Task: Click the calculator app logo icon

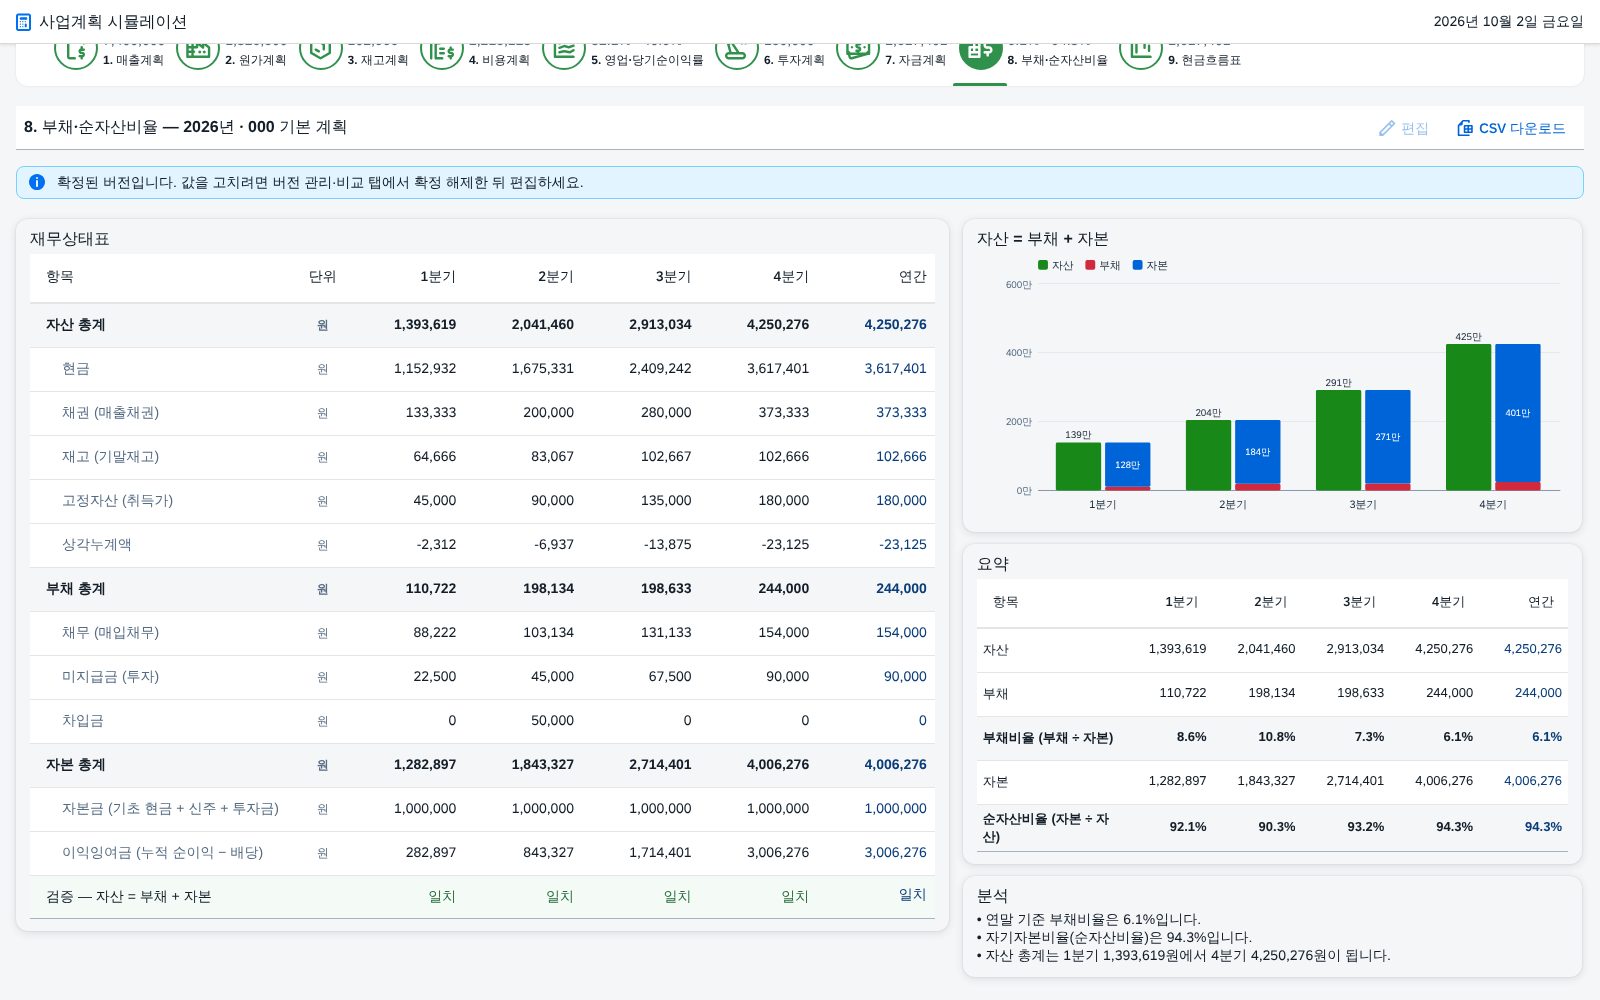Action: (24, 22)
